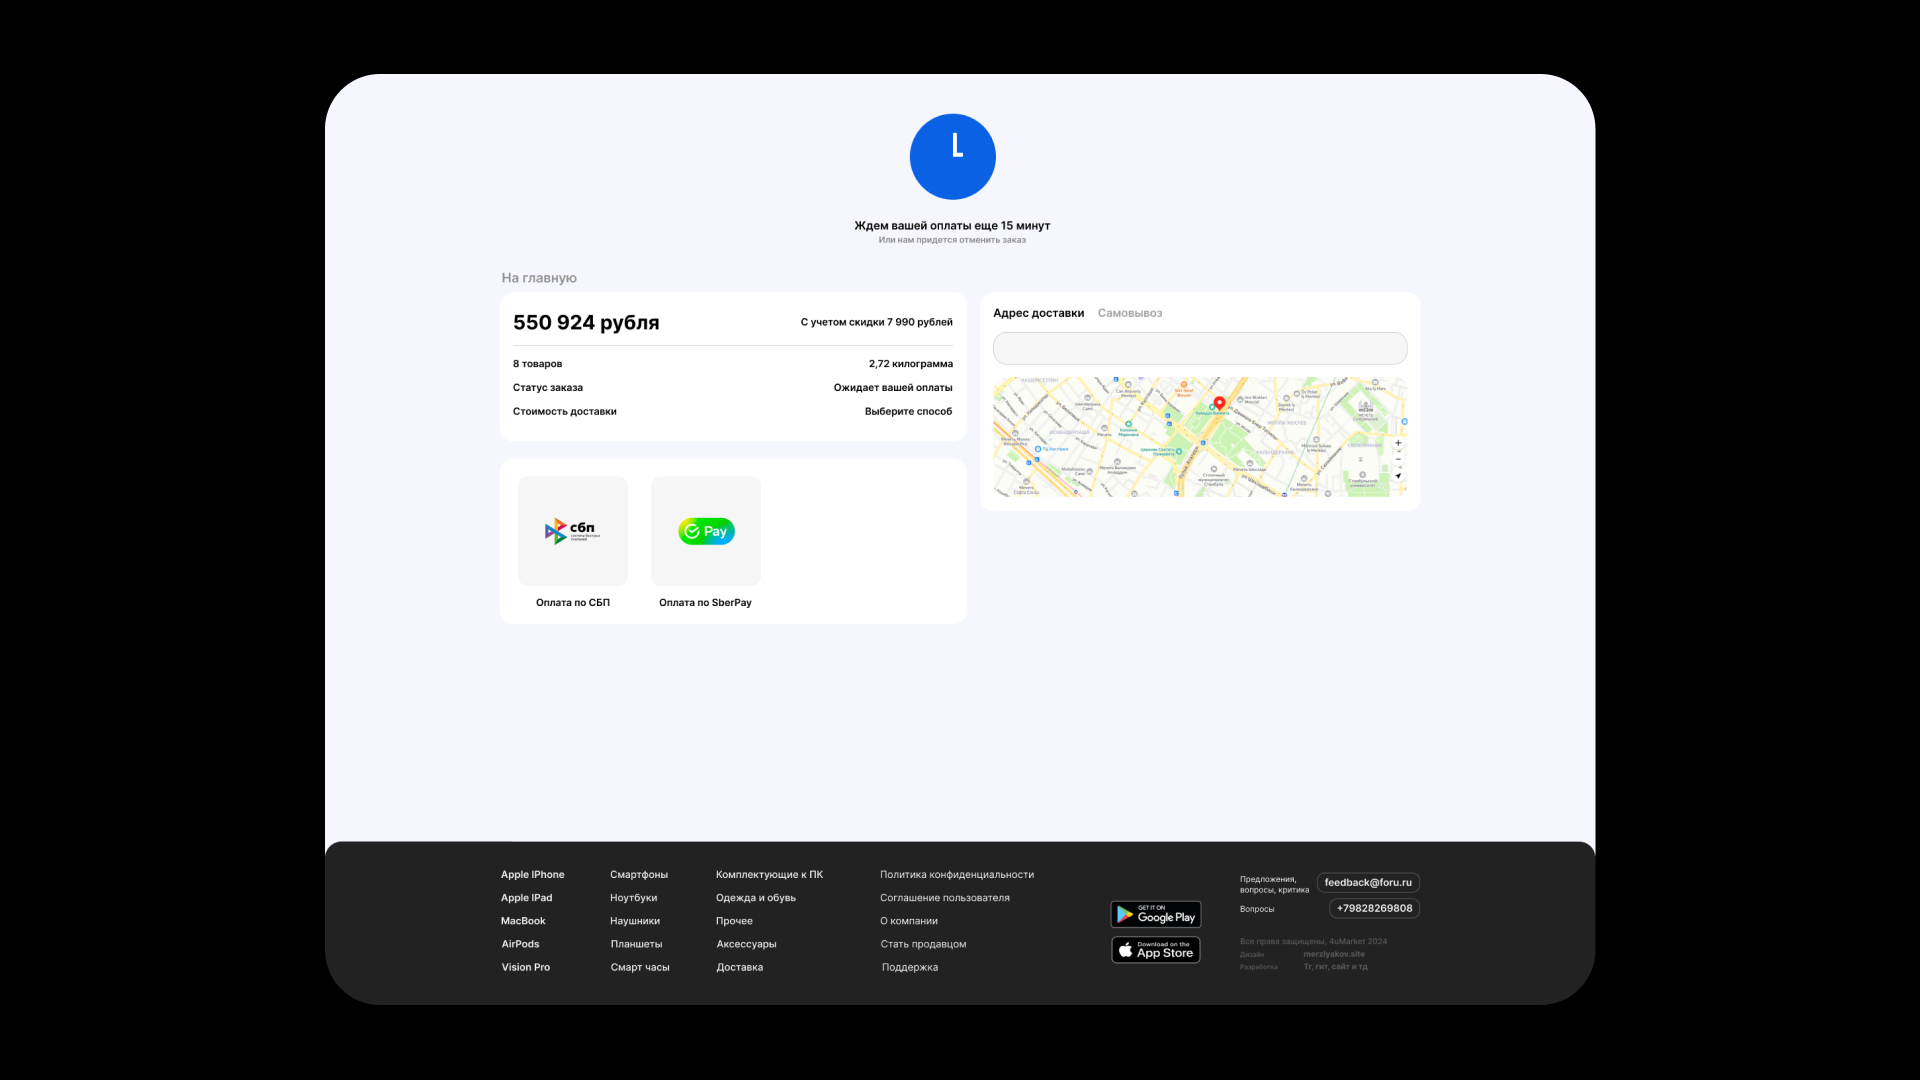Go back via На главную link

539,278
